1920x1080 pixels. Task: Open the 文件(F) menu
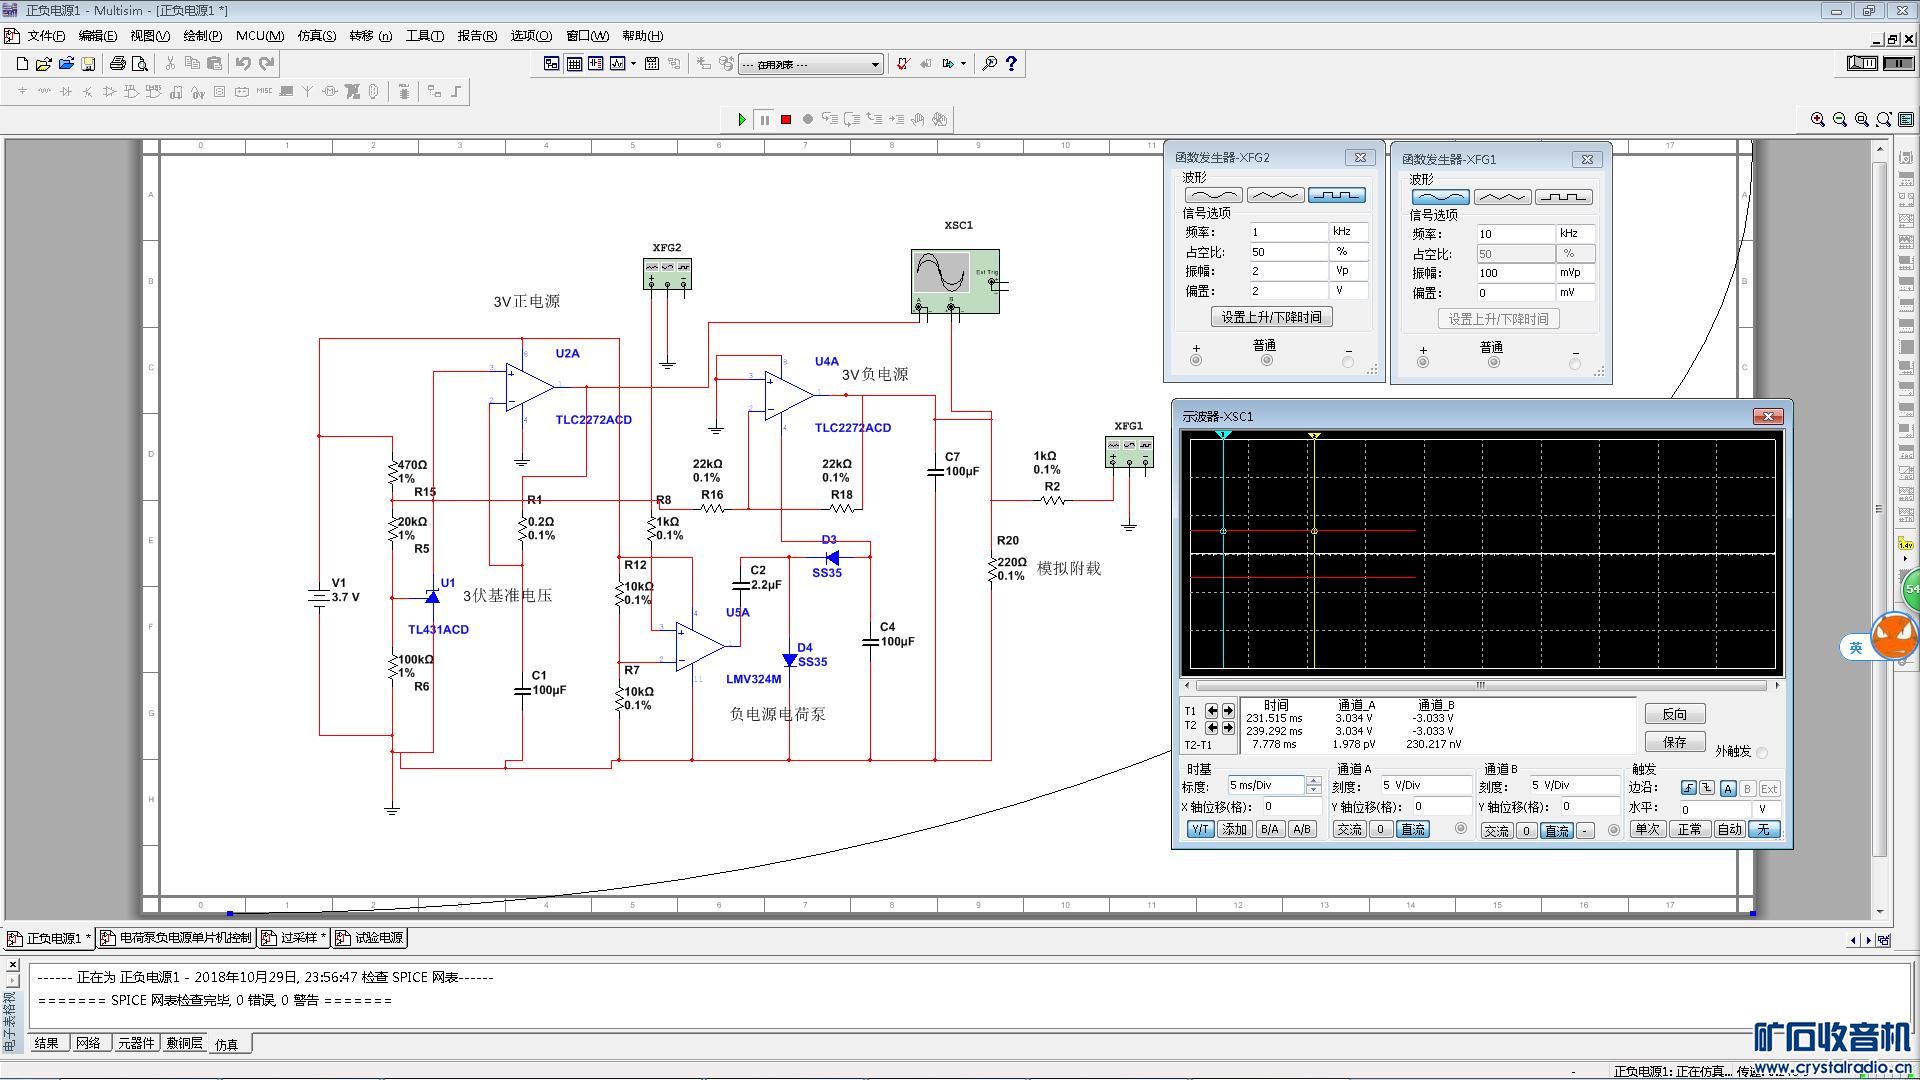click(x=46, y=36)
